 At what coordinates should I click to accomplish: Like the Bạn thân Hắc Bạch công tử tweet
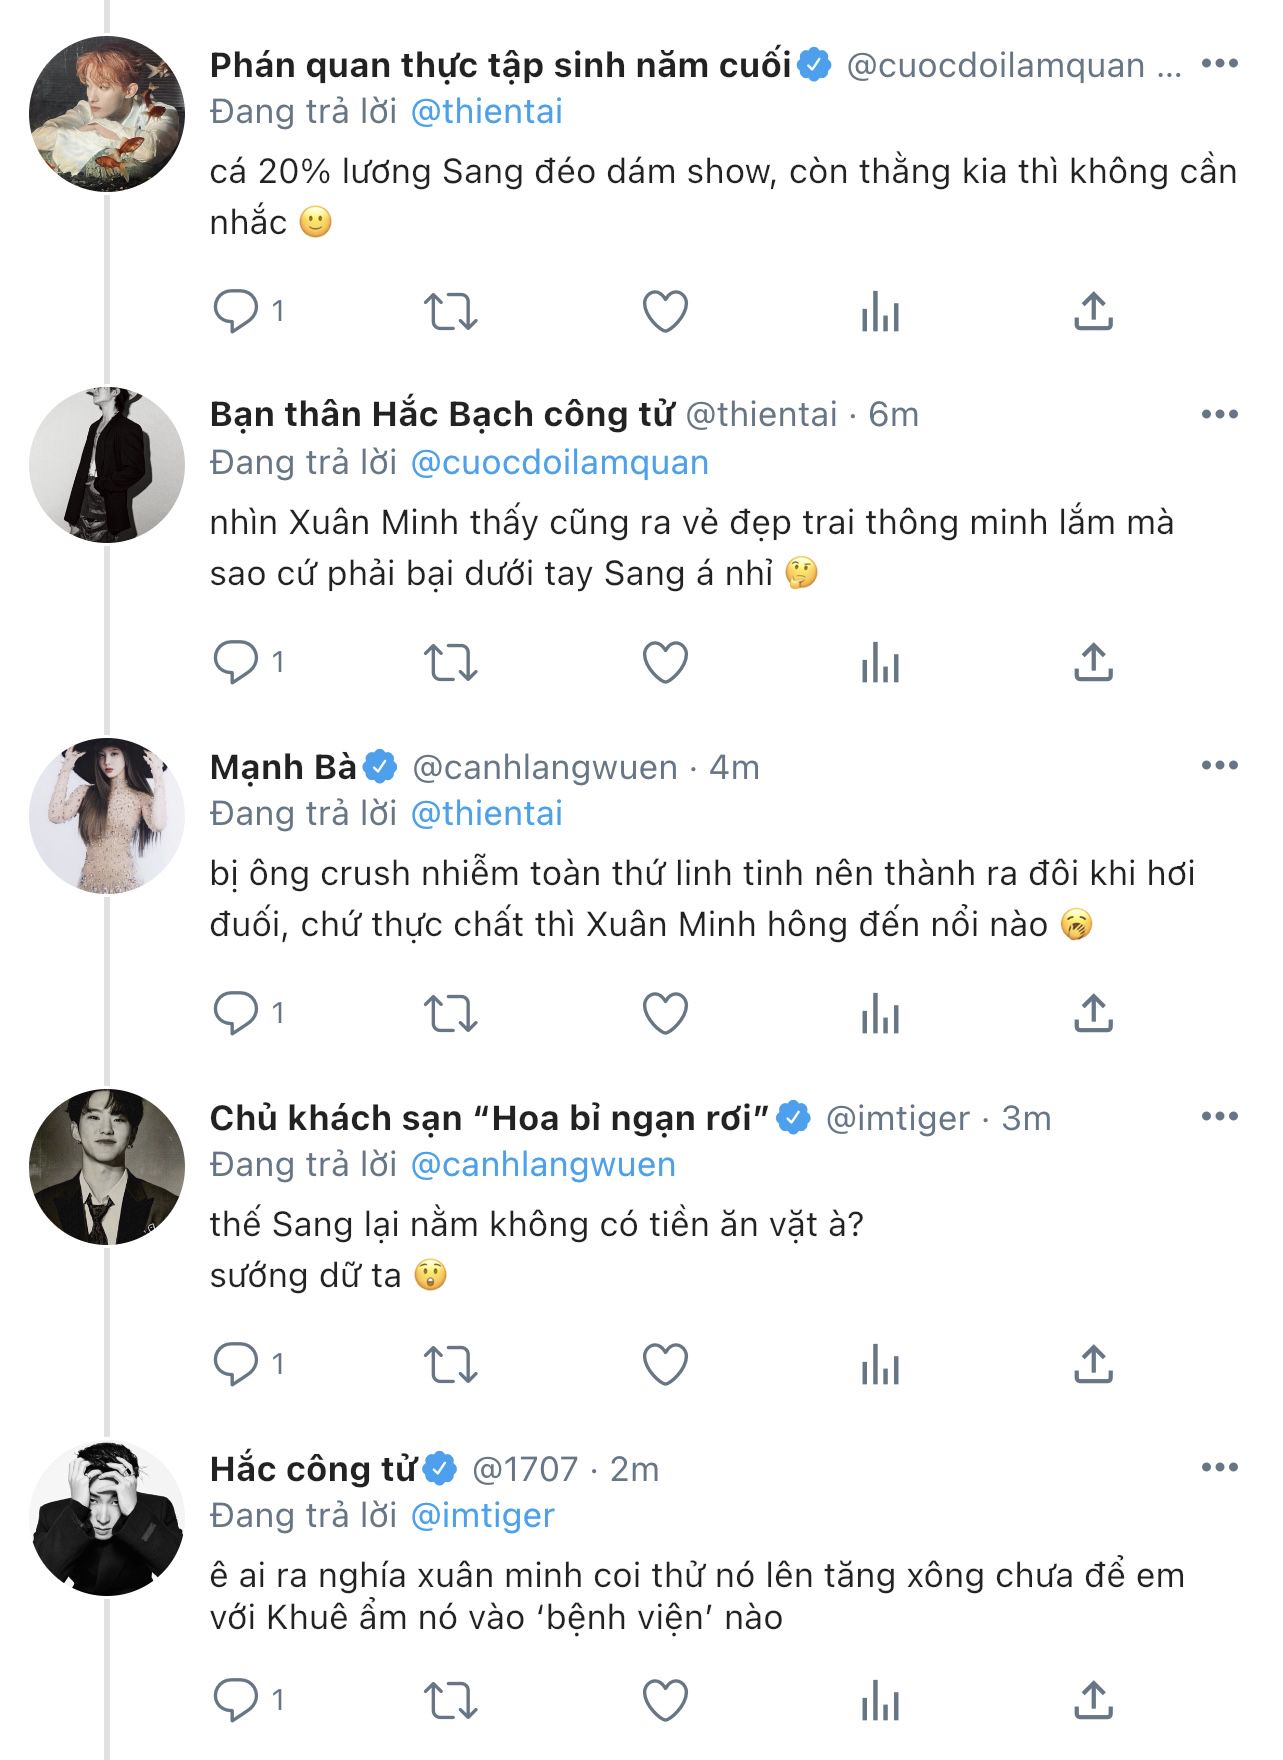pyautogui.click(x=665, y=662)
